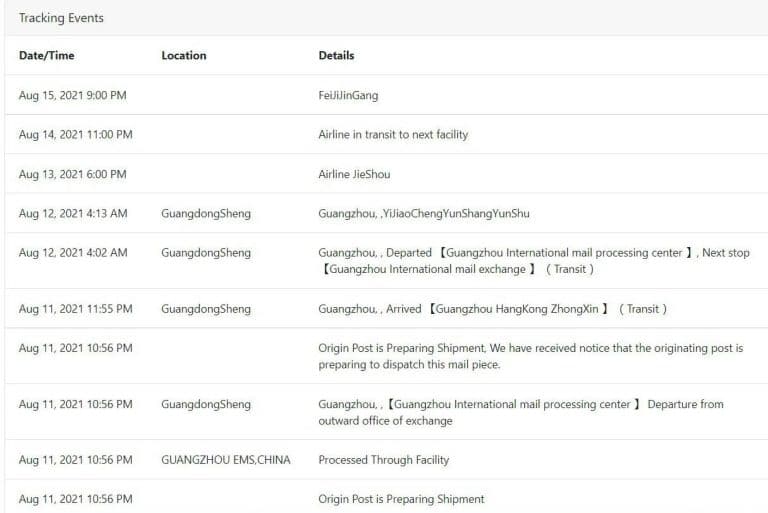Click the Location column header

pos(184,56)
